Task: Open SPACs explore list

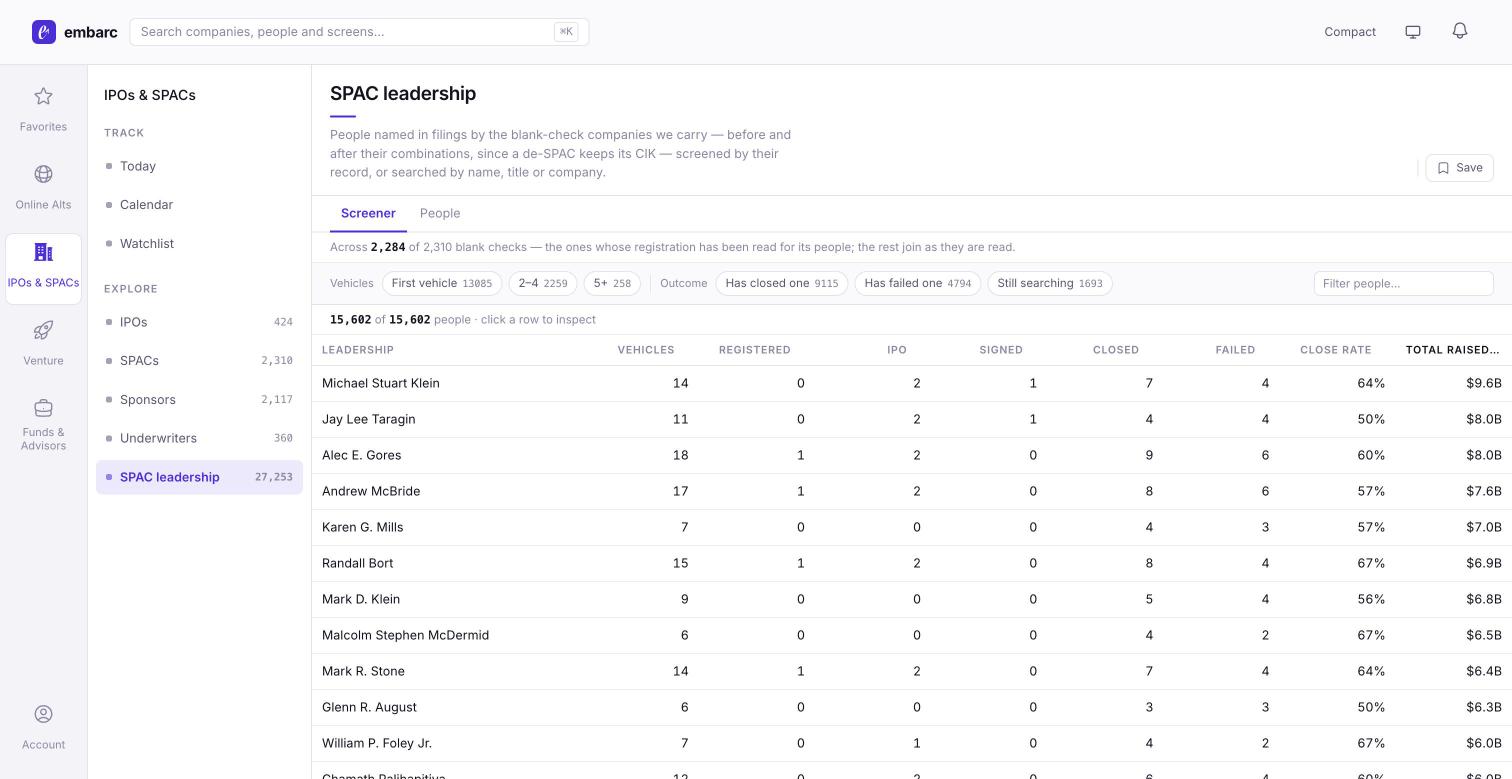Action: (199, 361)
